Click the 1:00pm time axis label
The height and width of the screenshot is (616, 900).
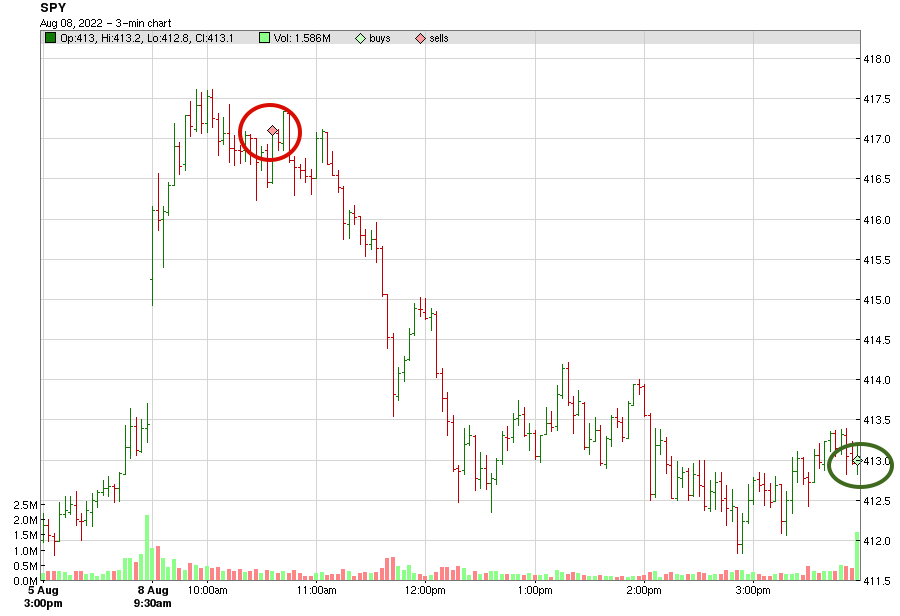click(x=535, y=590)
